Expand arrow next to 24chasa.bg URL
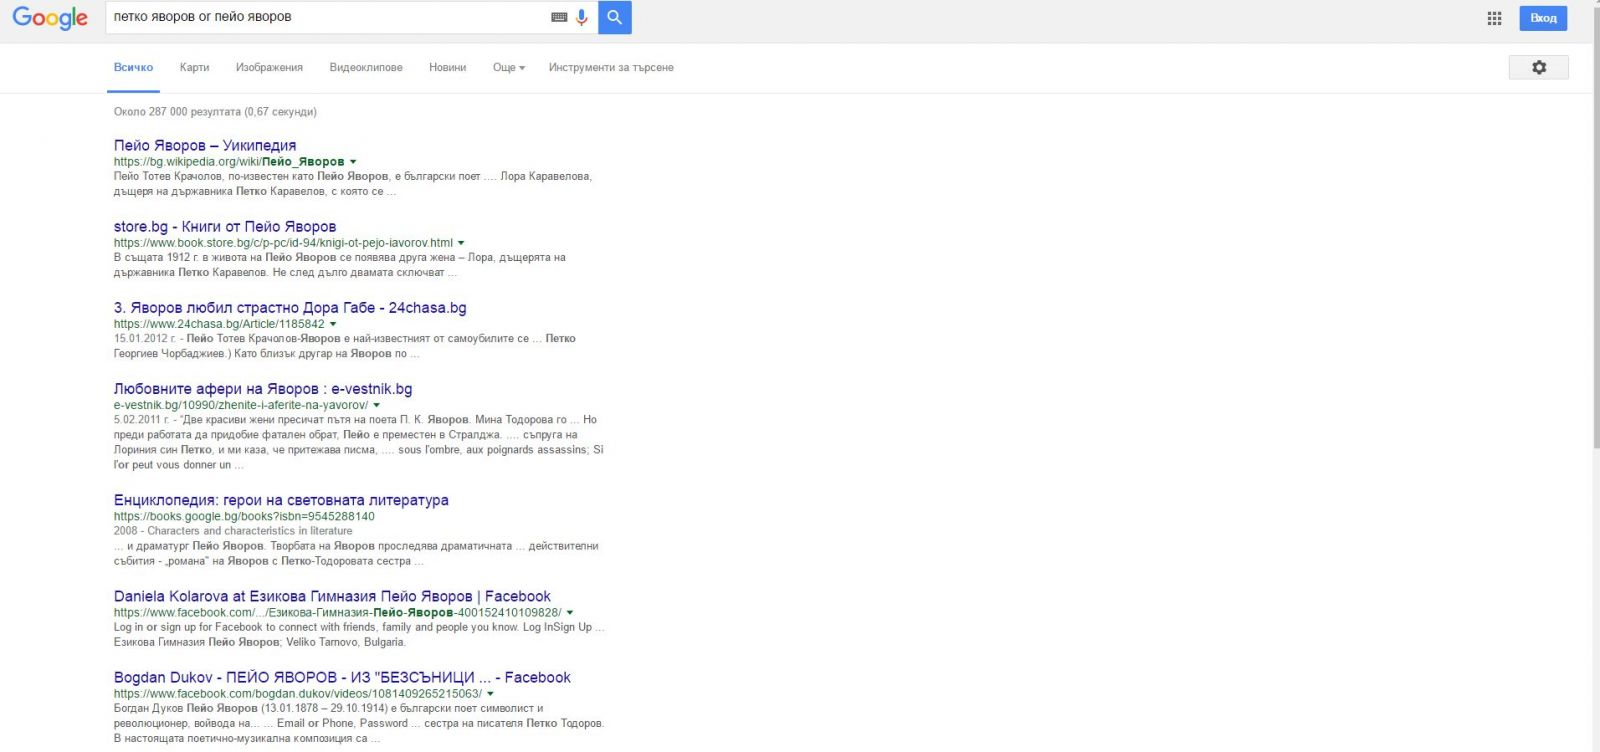This screenshot has width=1600, height=752. point(333,324)
